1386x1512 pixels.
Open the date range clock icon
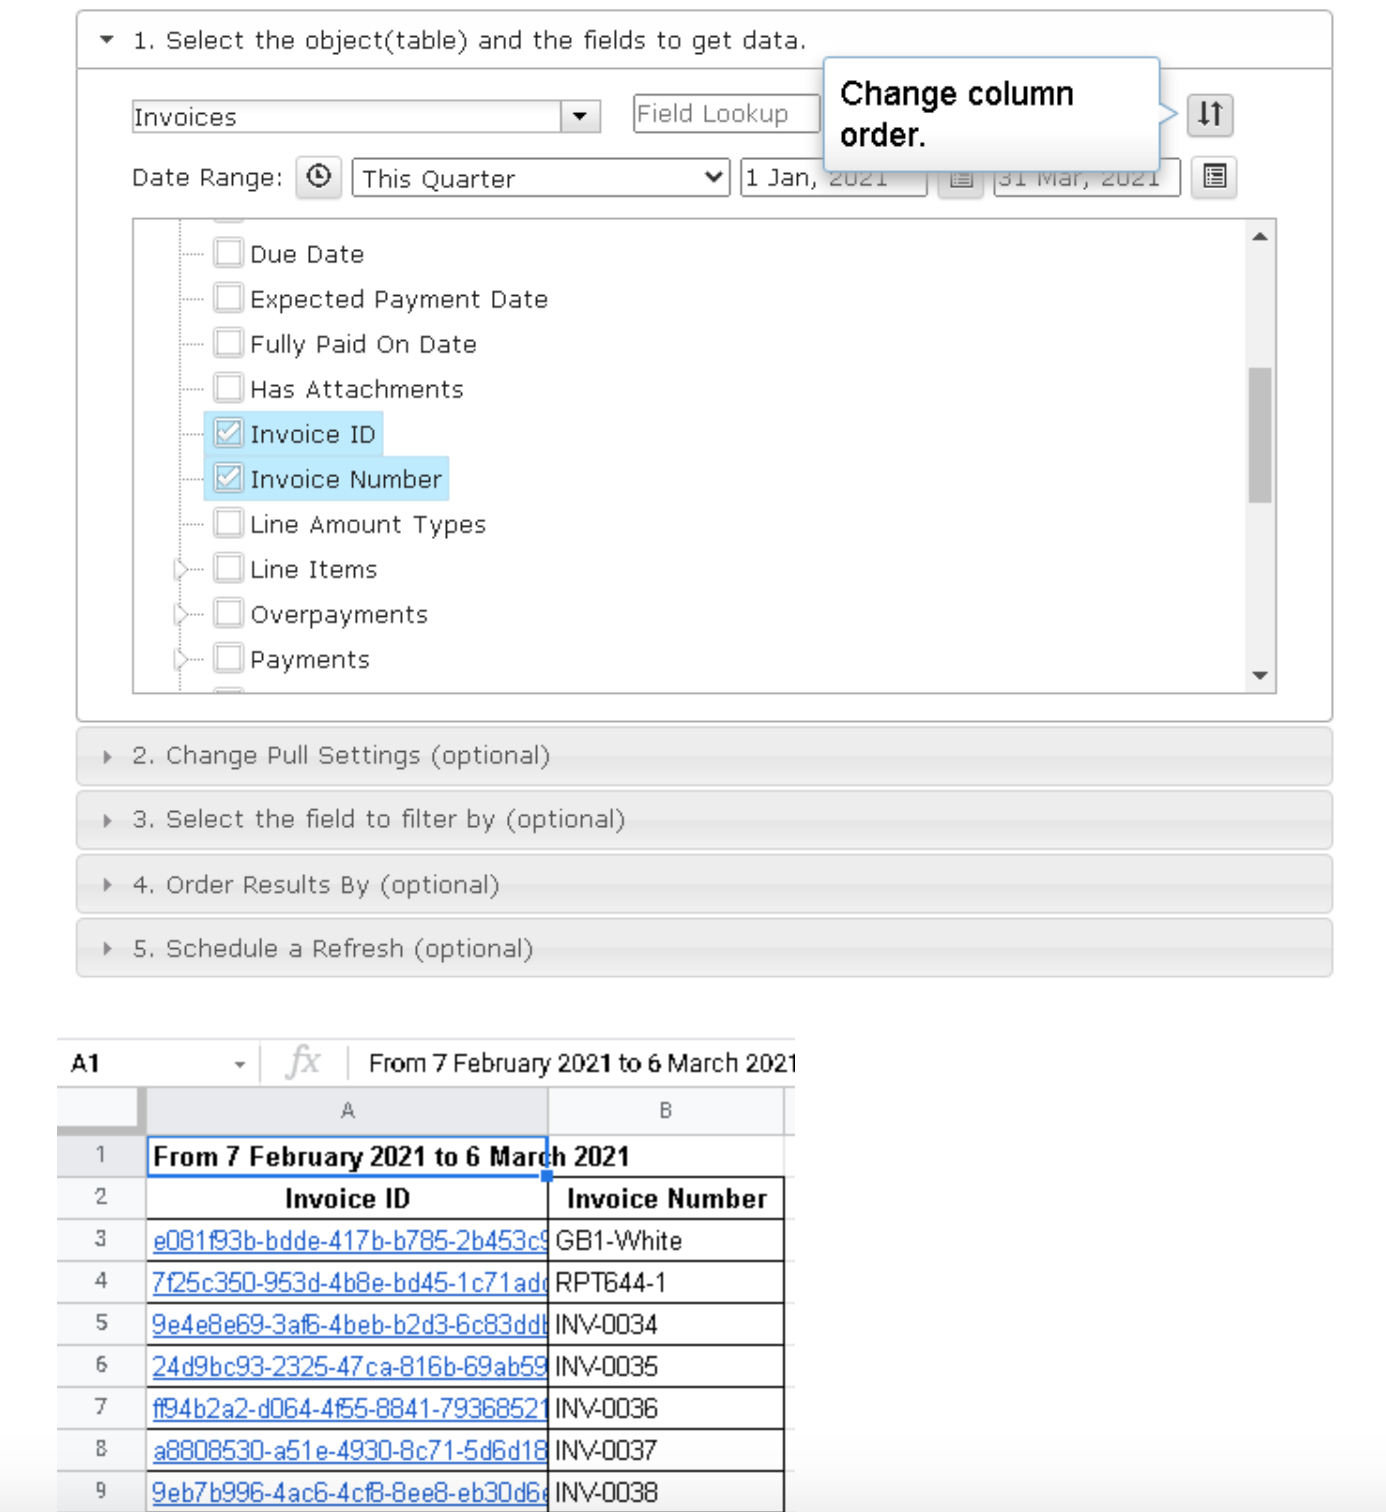(x=319, y=177)
